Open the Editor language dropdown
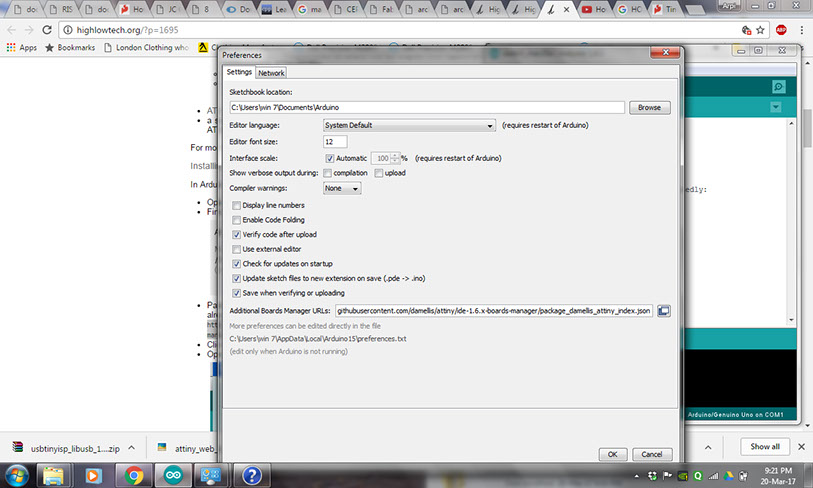Viewport: 813px width, 488px height. click(409, 125)
